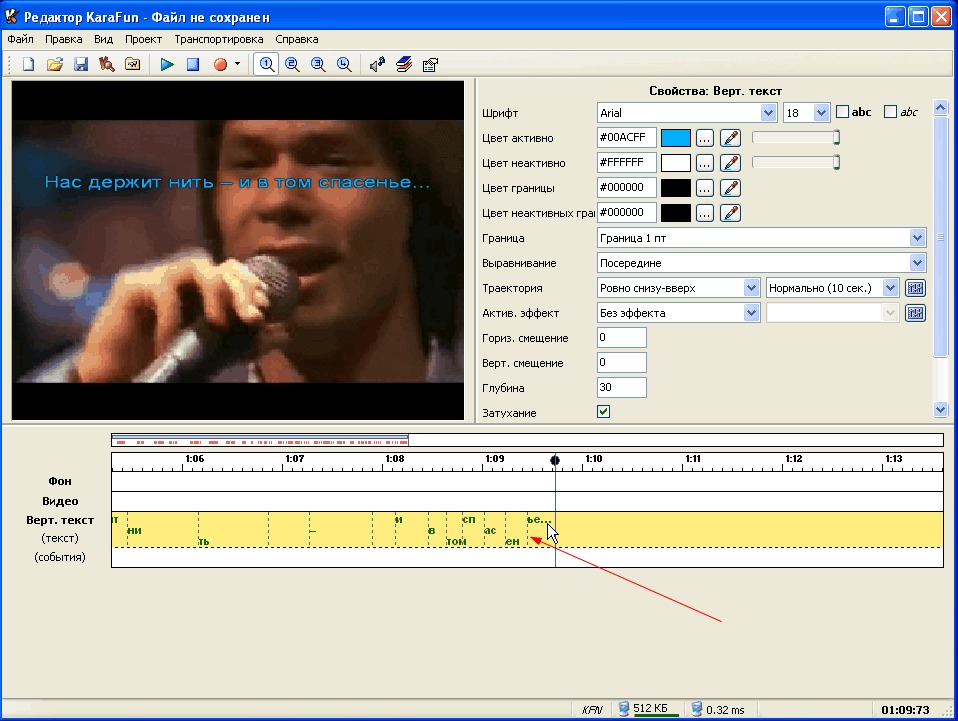Select zoom level 1 magnifier

266,64
